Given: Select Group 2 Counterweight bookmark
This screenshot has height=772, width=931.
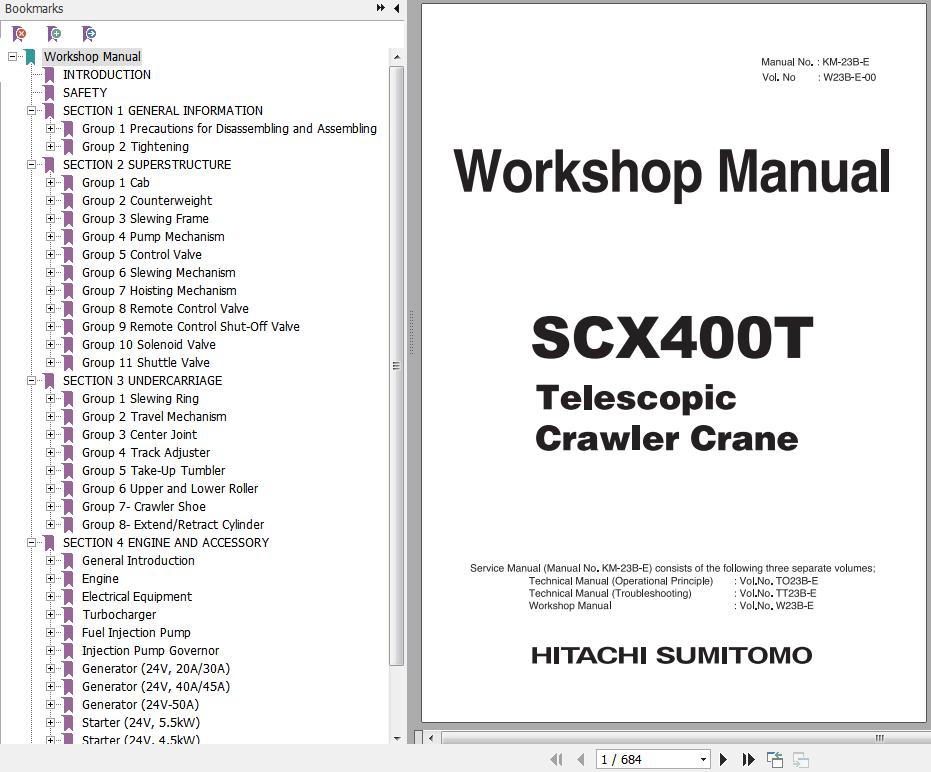Looking at the screenshot, I should 147,201.
